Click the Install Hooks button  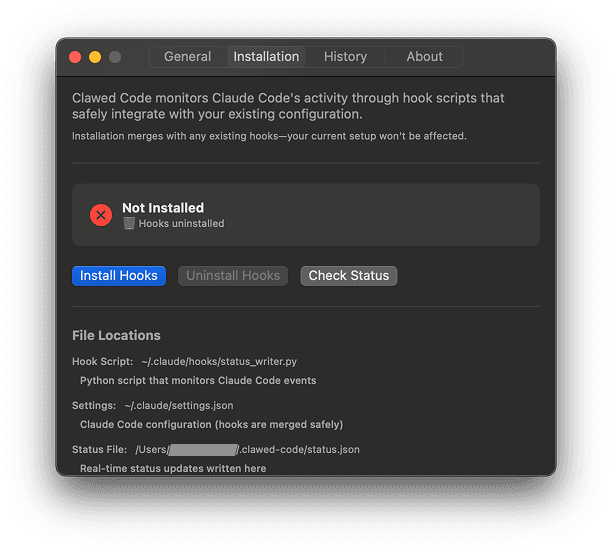[119, 276]
